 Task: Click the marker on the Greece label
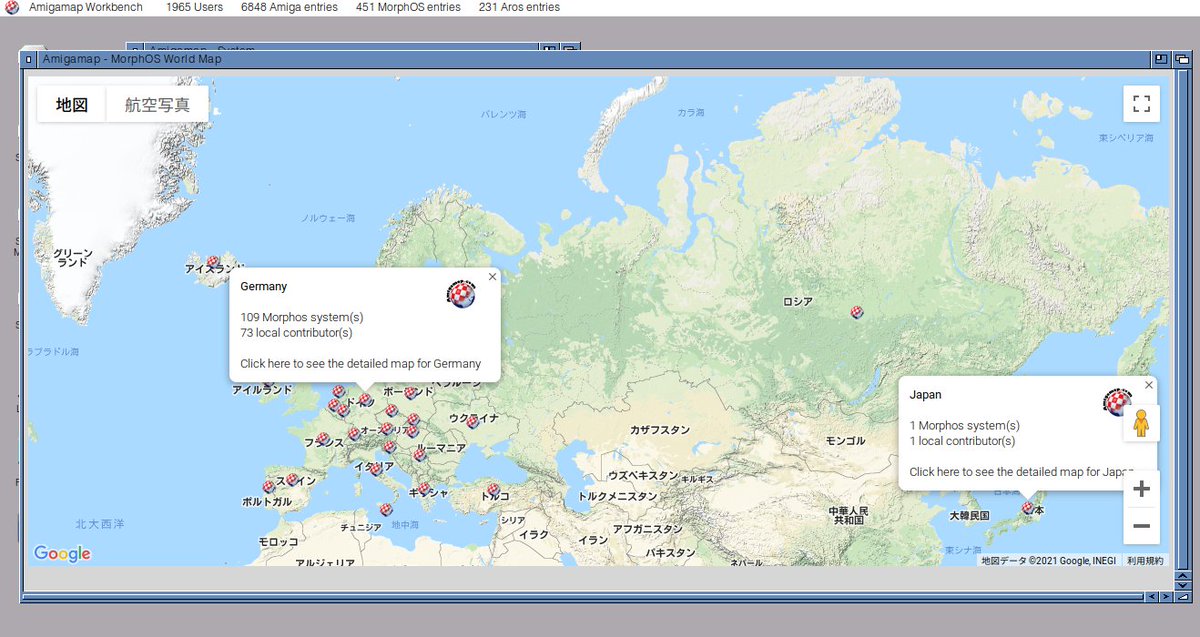point(424,489)
